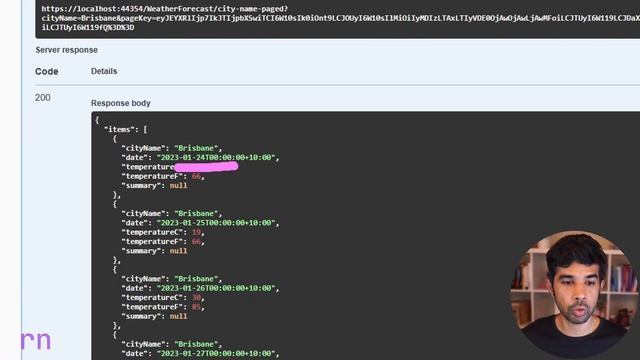Select the 200 status code
This screenshot has height=360, width=640.
pos(42,98)
